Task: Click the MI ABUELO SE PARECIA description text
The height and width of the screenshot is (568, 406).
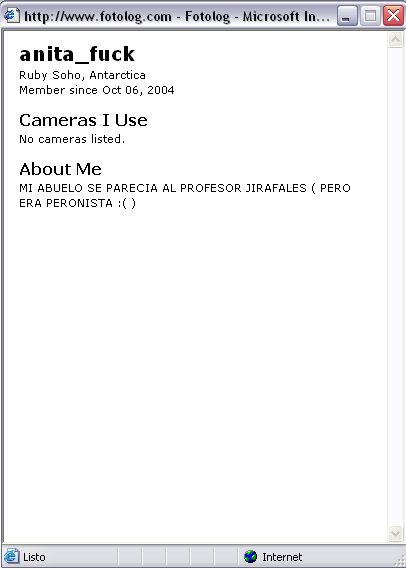Action: pyautogui.click(x=185, y=196)
